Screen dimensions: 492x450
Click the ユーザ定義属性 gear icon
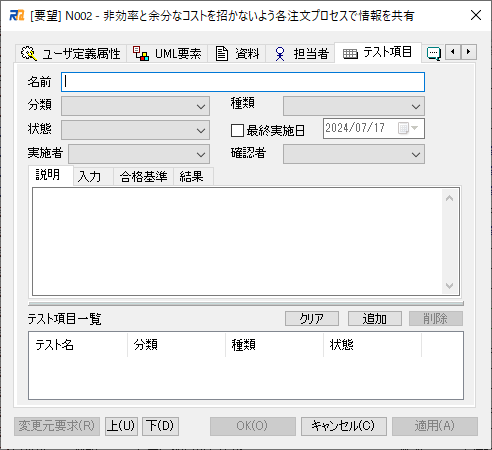click(29, 53)
